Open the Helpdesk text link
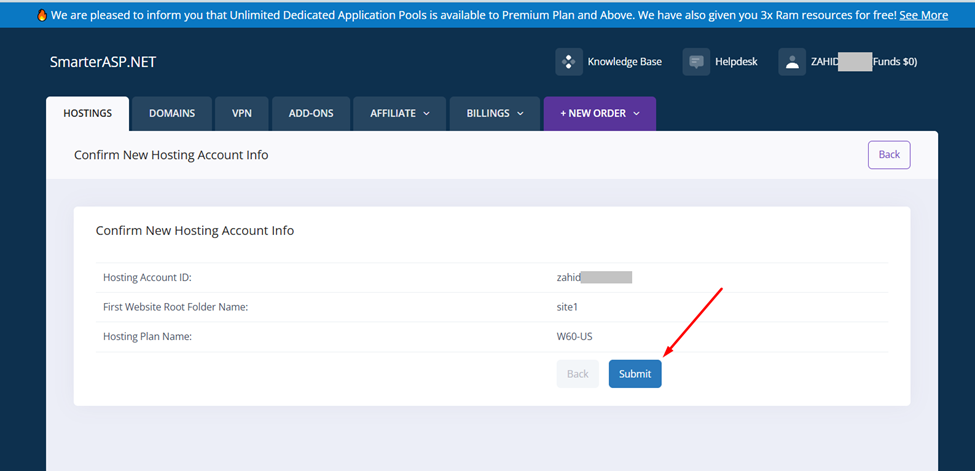The image size is (975, 471). click(736, 62)
